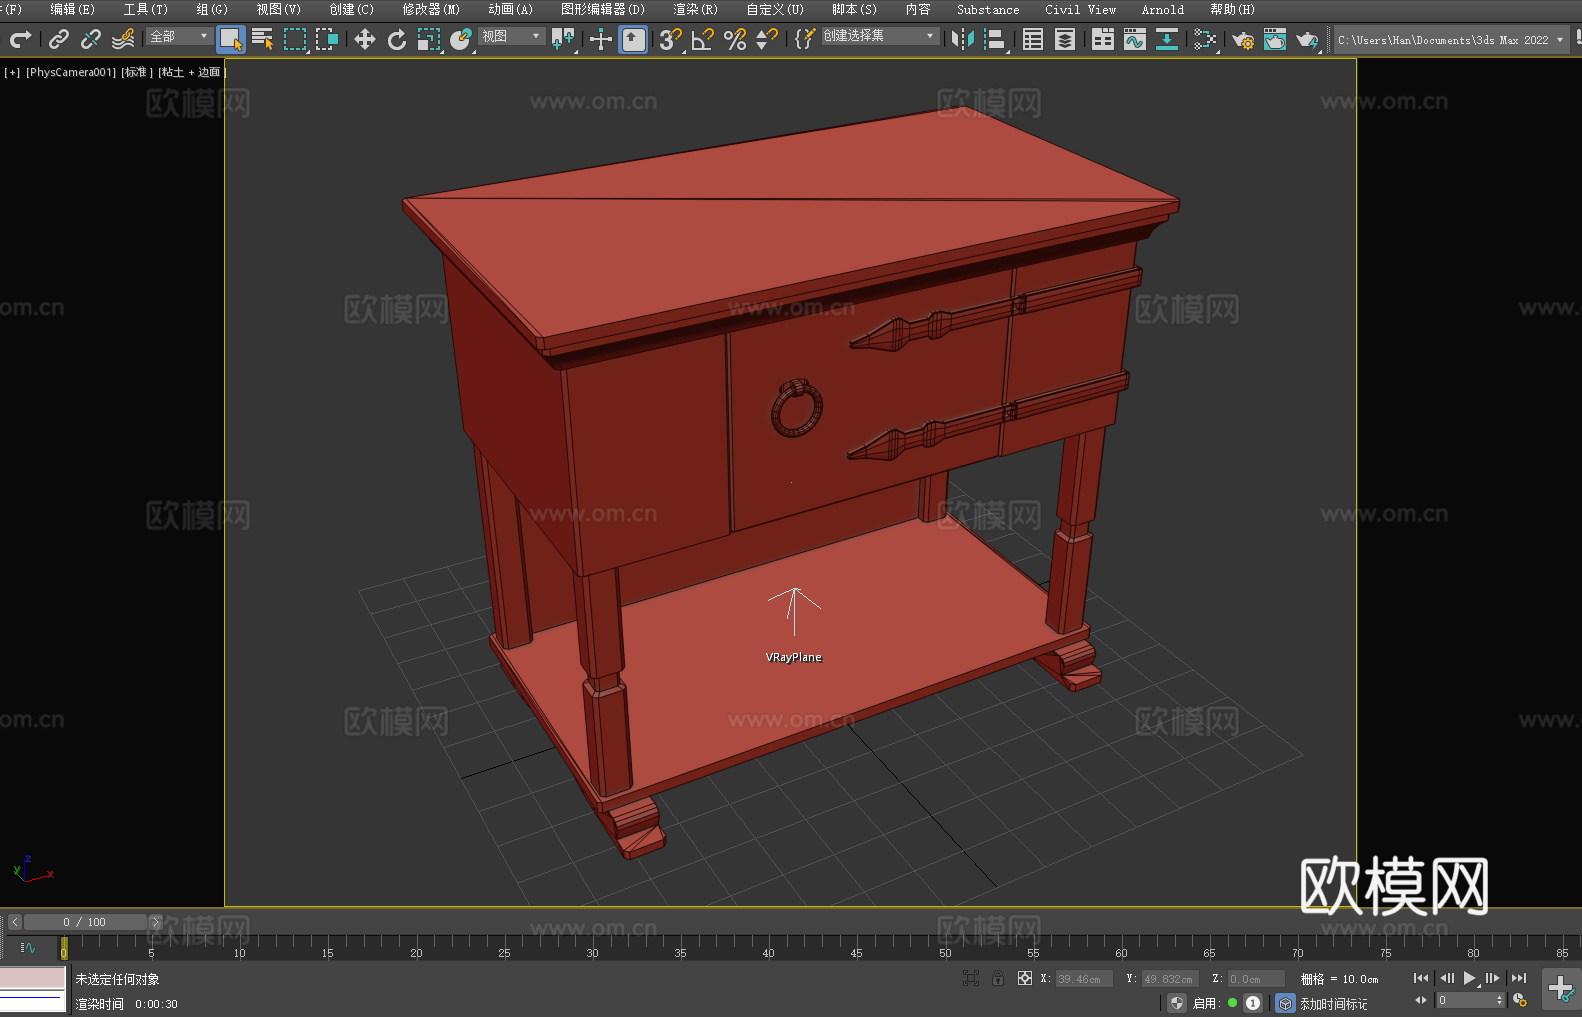The image size is (1582, 1017).
Task: Select the Move tool
Action: 365,39
